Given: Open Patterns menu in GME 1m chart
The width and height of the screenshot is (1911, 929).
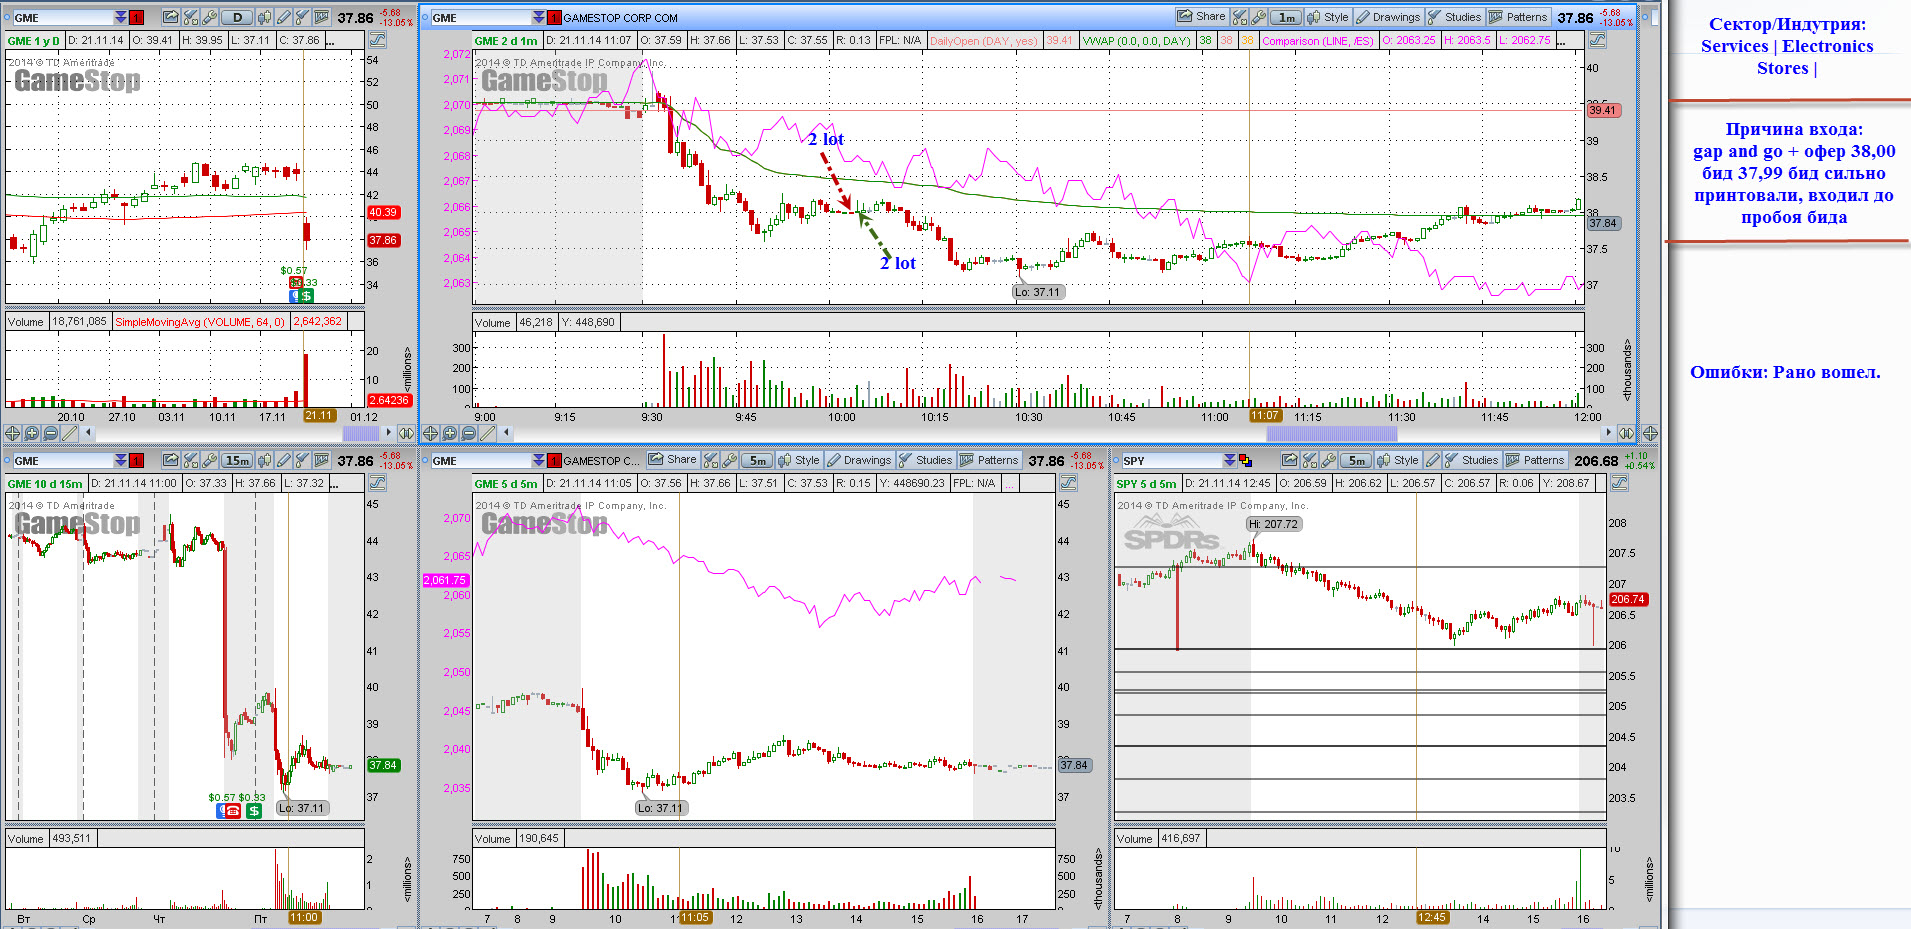Looking at the screenshot, I should click(1518, 17).
